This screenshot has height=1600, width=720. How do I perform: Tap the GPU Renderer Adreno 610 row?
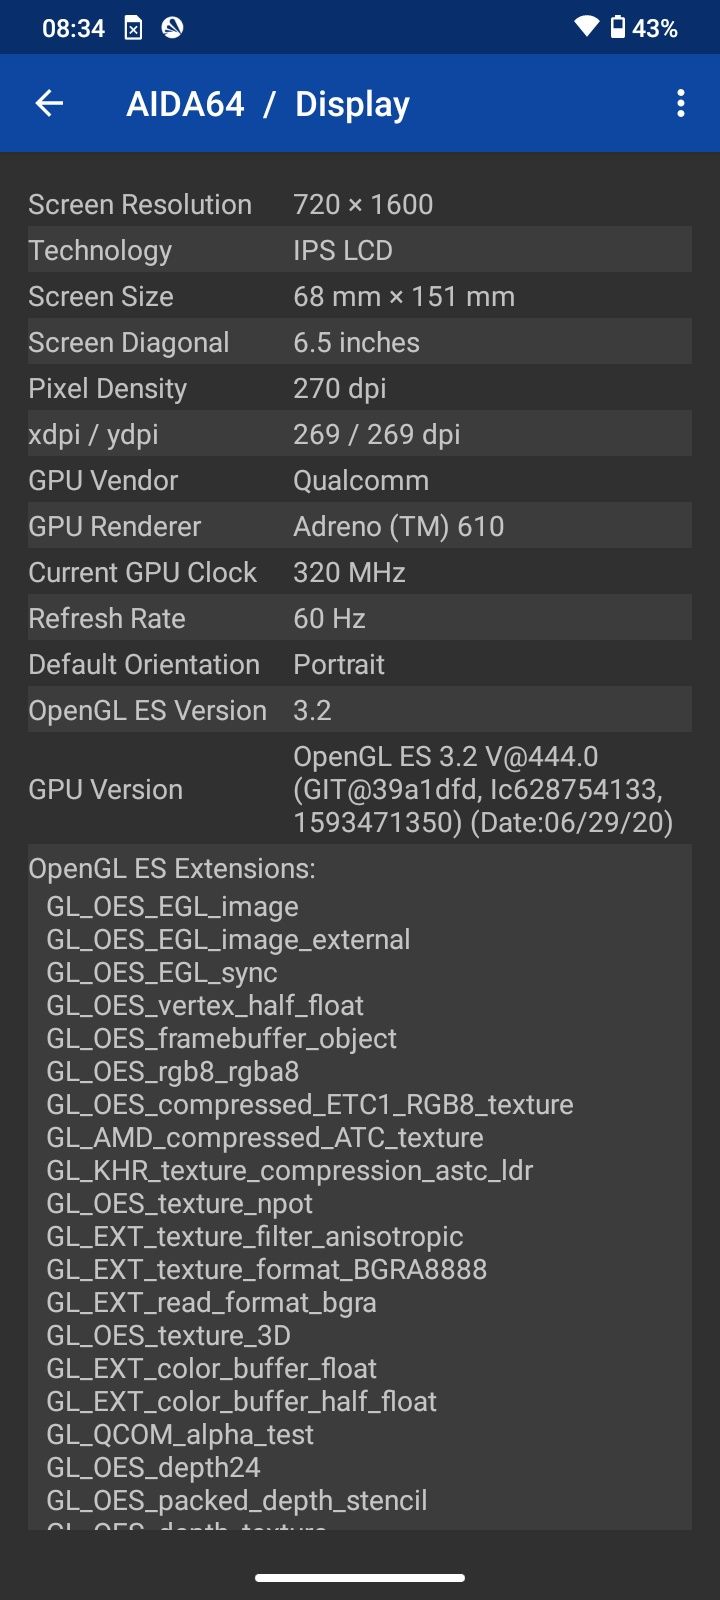tap(360, 526)
